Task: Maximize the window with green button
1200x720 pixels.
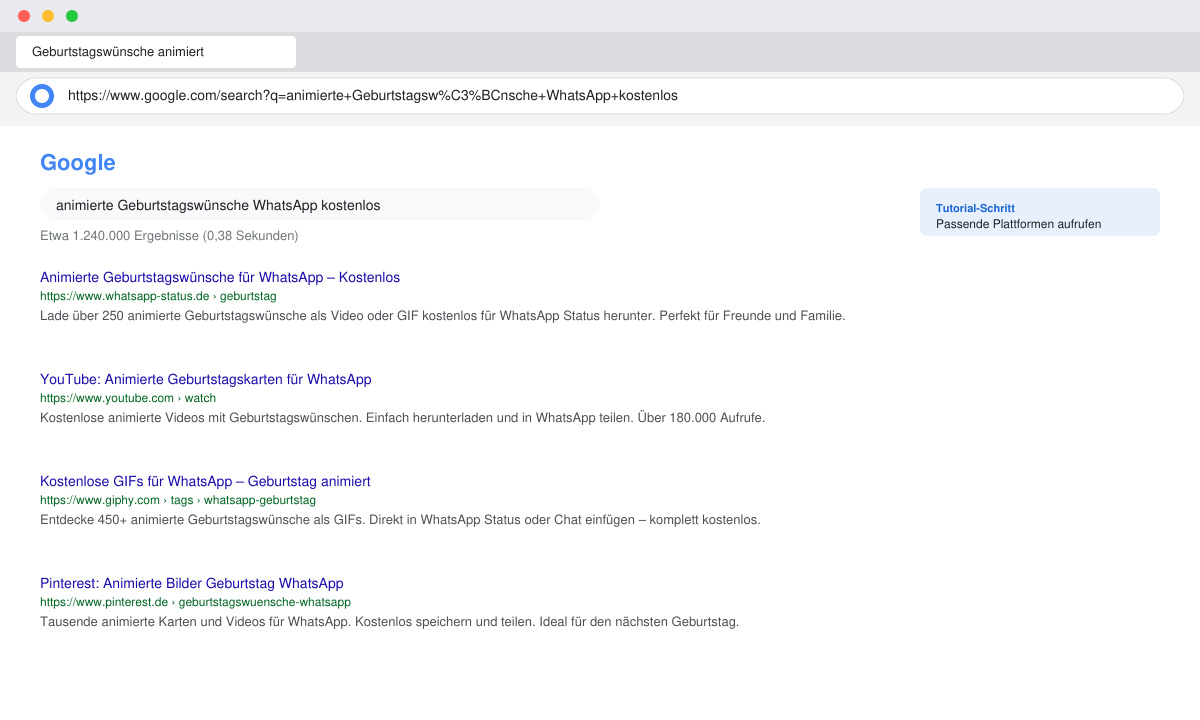Action: coord(72,16)
